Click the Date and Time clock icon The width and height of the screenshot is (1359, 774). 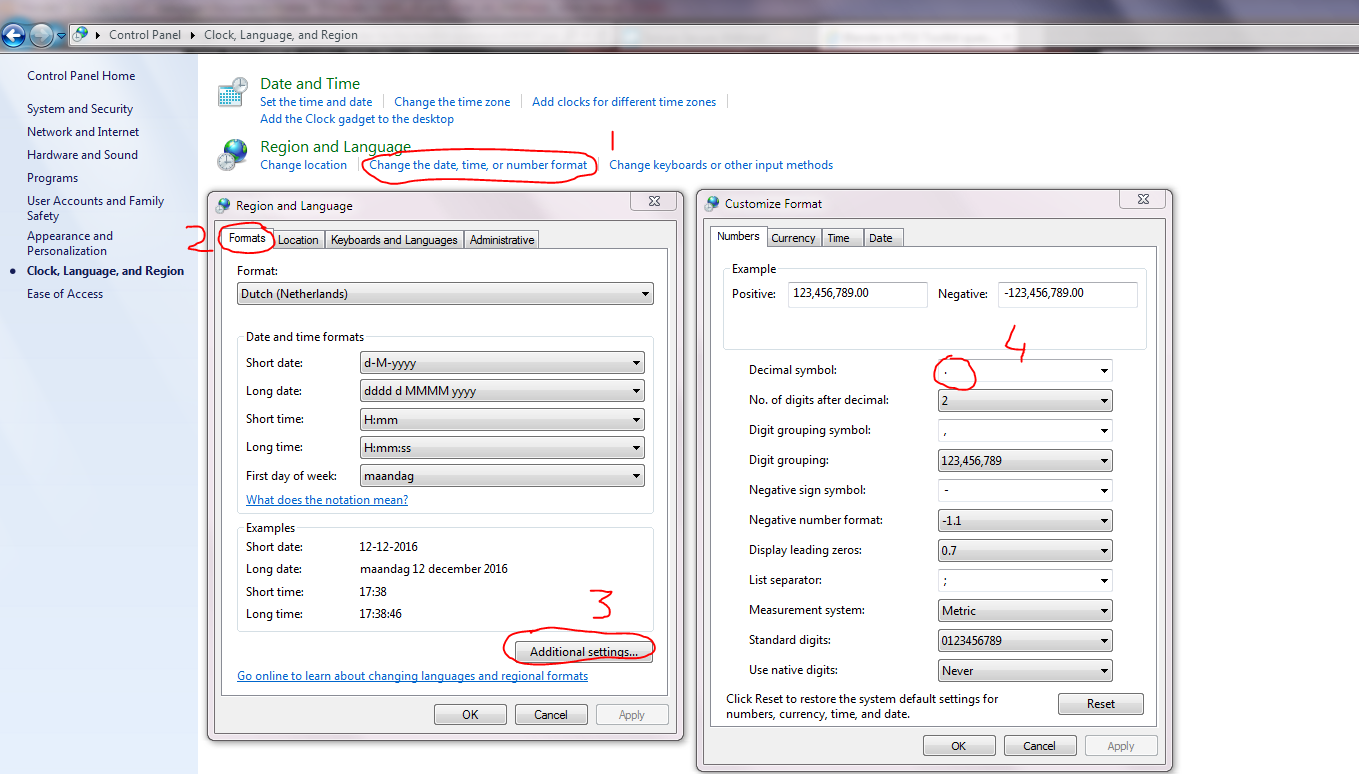[232, 93]
